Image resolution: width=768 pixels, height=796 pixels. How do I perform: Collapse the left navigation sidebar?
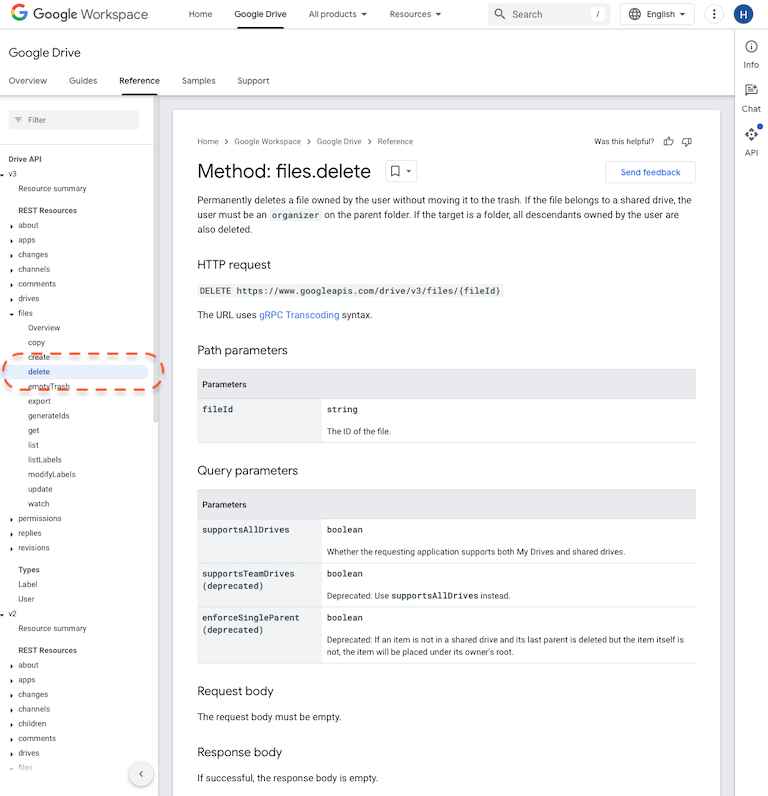tap(141, 773)
